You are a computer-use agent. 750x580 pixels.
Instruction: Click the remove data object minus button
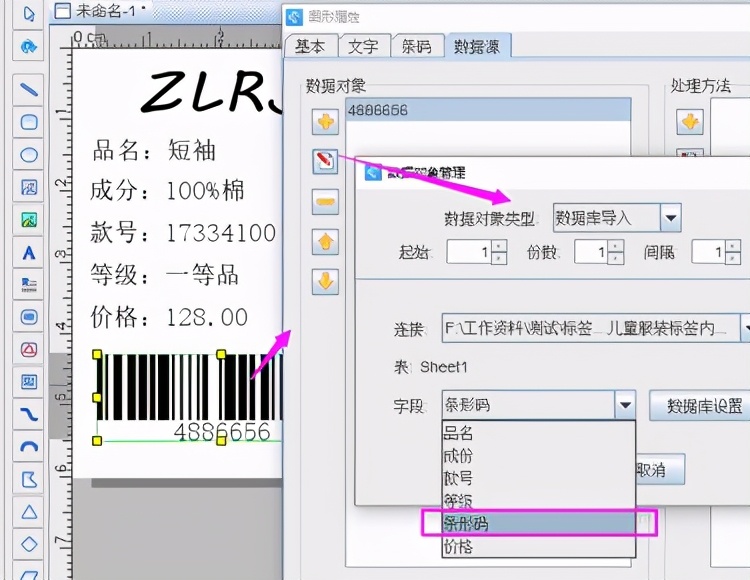click(325, 201)
